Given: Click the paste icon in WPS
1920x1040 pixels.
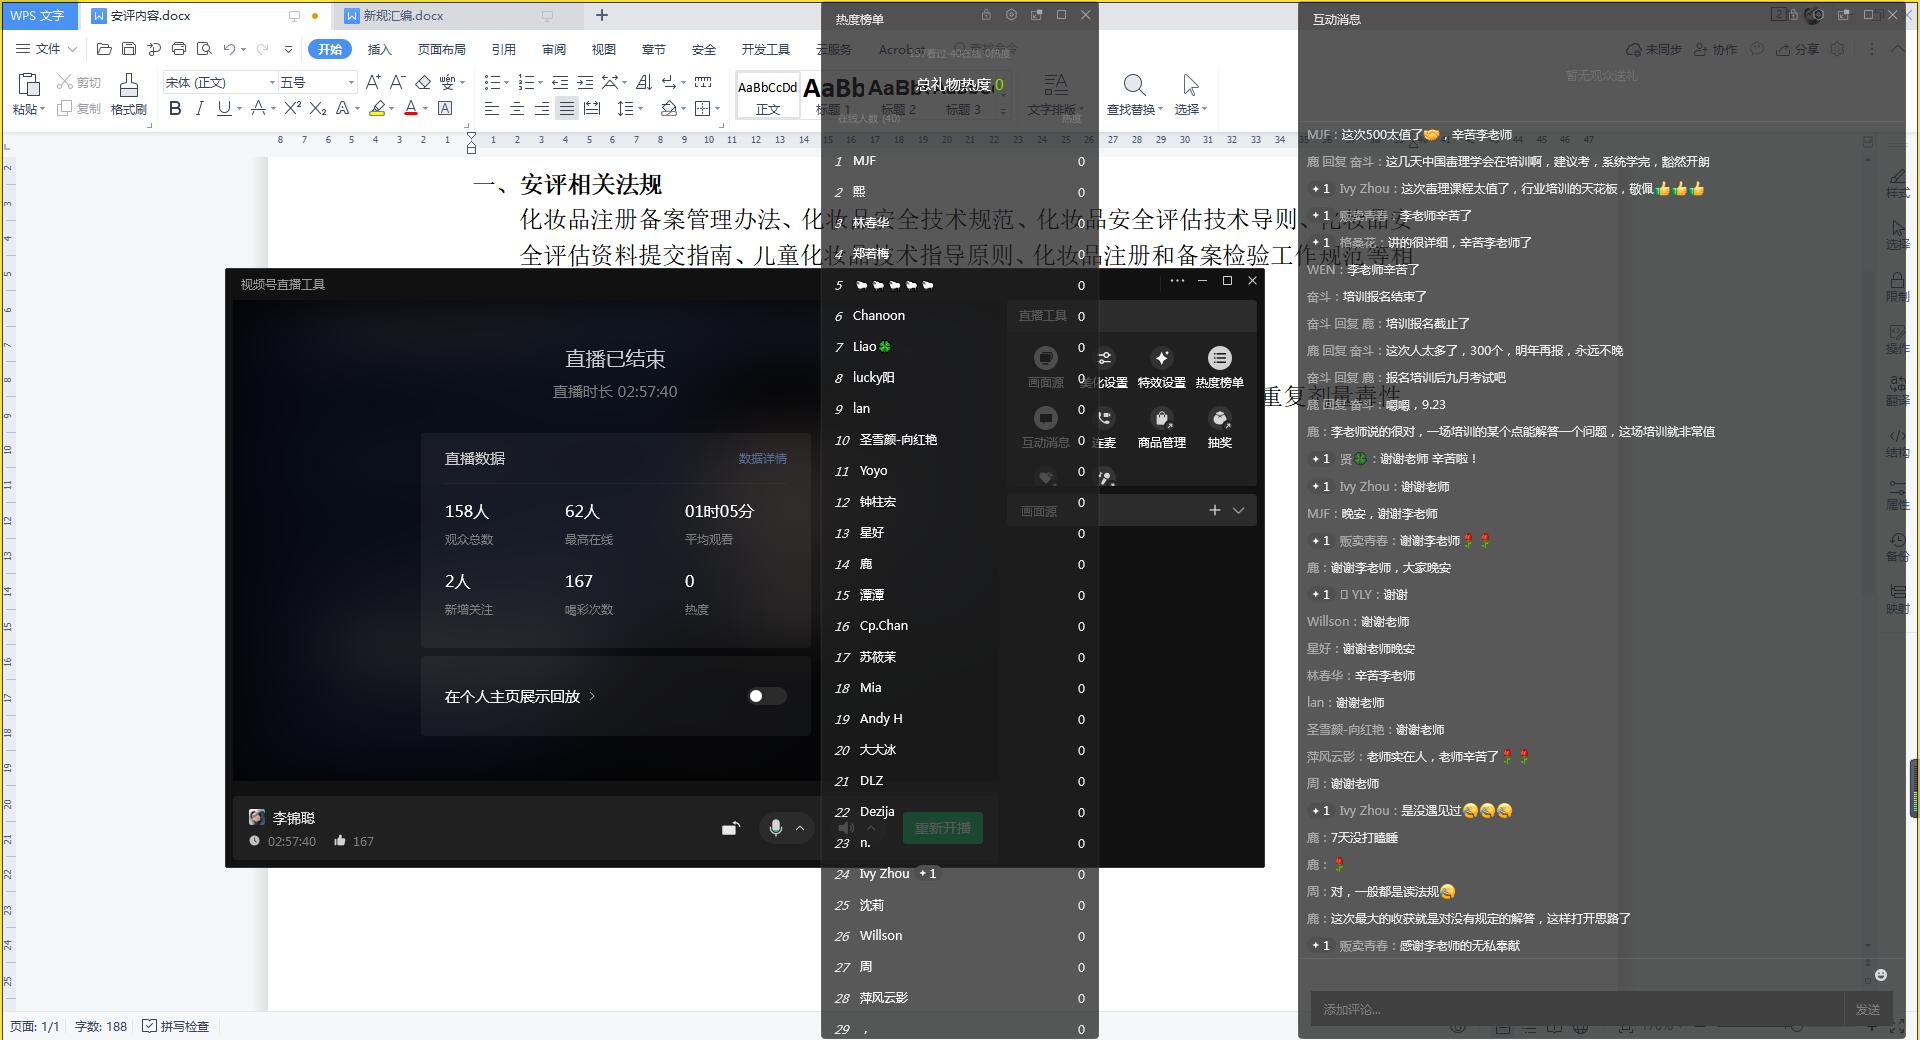Looking at the screenshot, I should coord(29,85).
